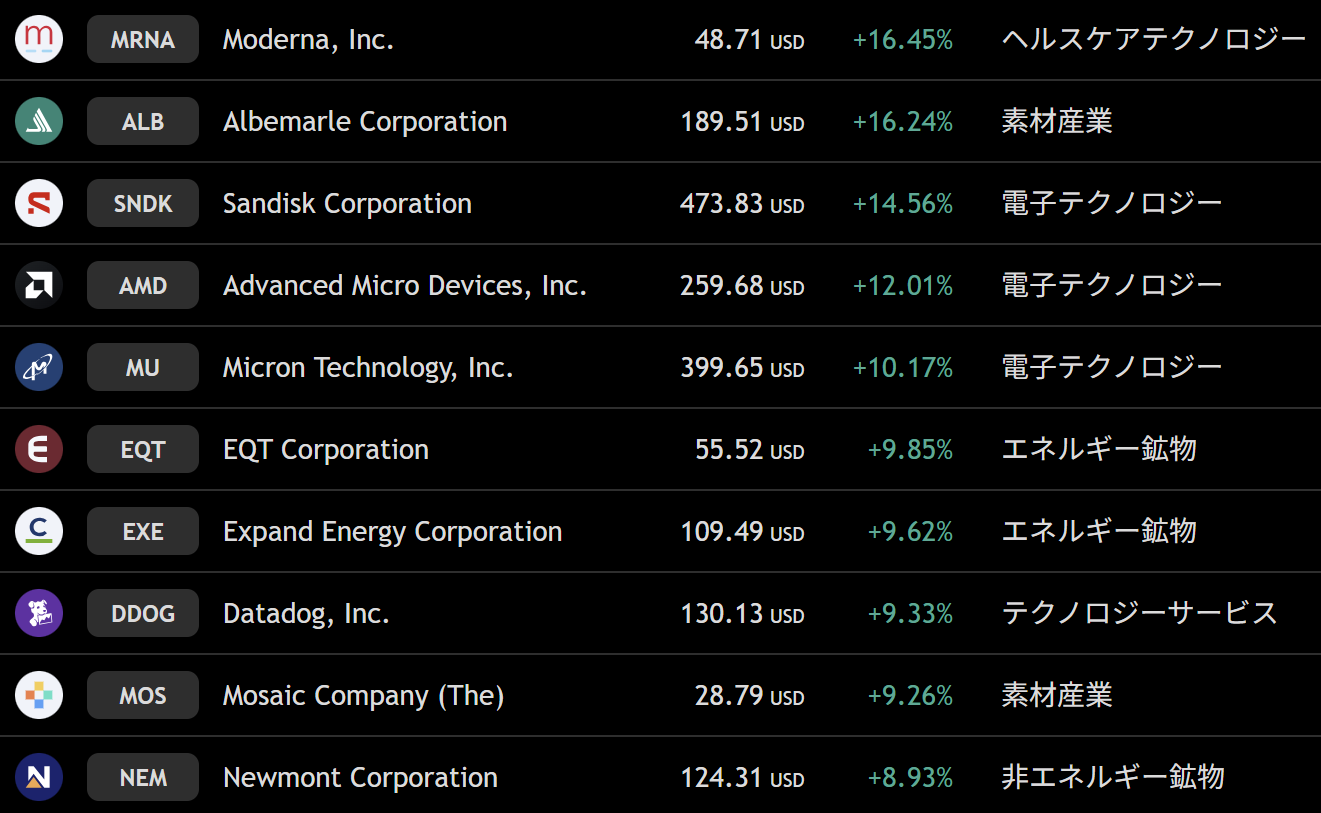Open the MRNA ticker symbol badge
Image resolution: width=1321 pixels, height=813 pixels.
143,40
